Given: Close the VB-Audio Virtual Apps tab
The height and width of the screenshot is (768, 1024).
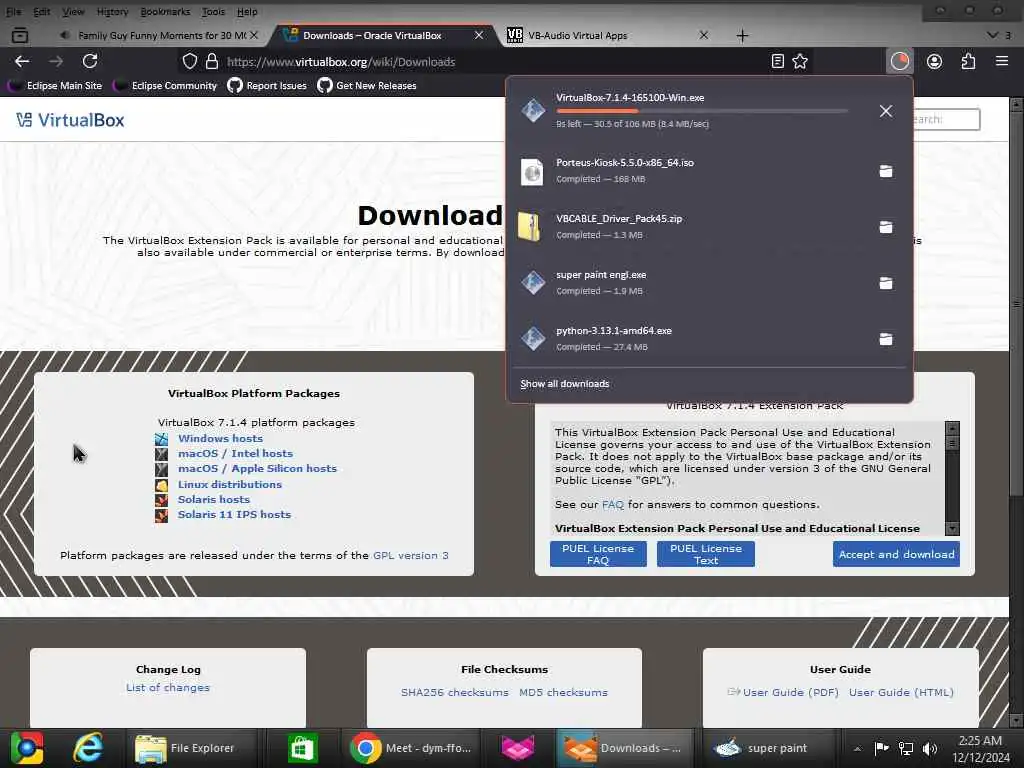Looking at the screenshot, I should (x=703, y=35).
